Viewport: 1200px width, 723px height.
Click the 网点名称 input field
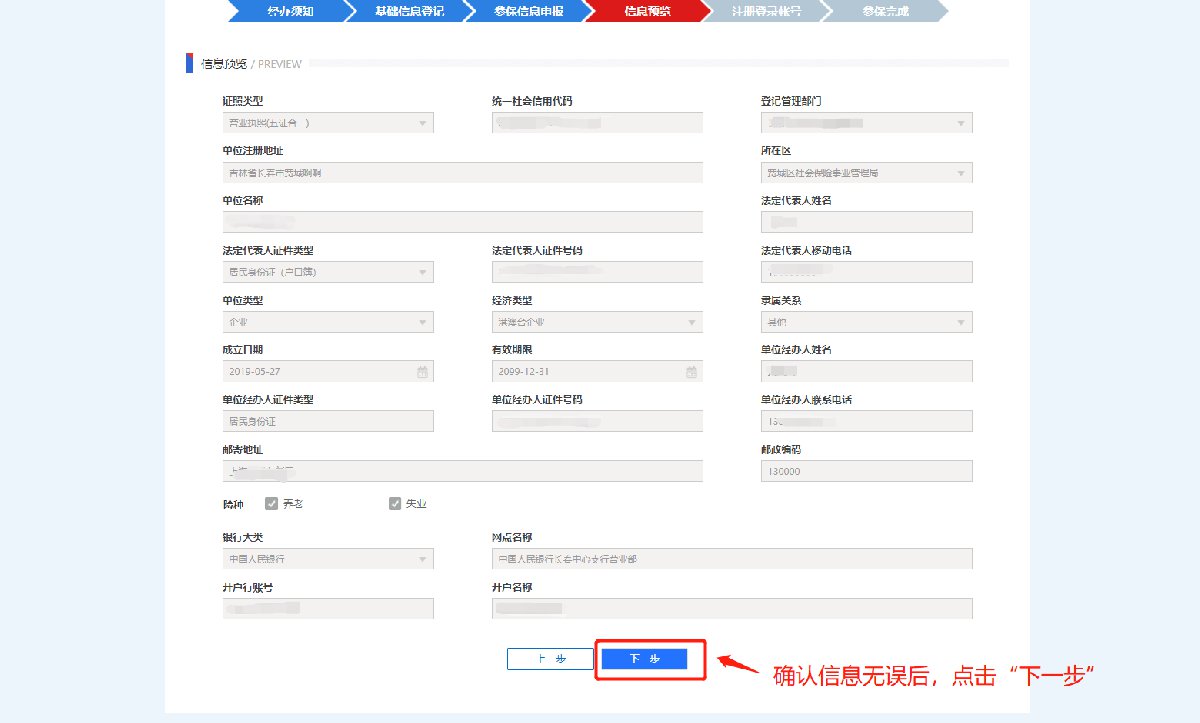(731, 559)
